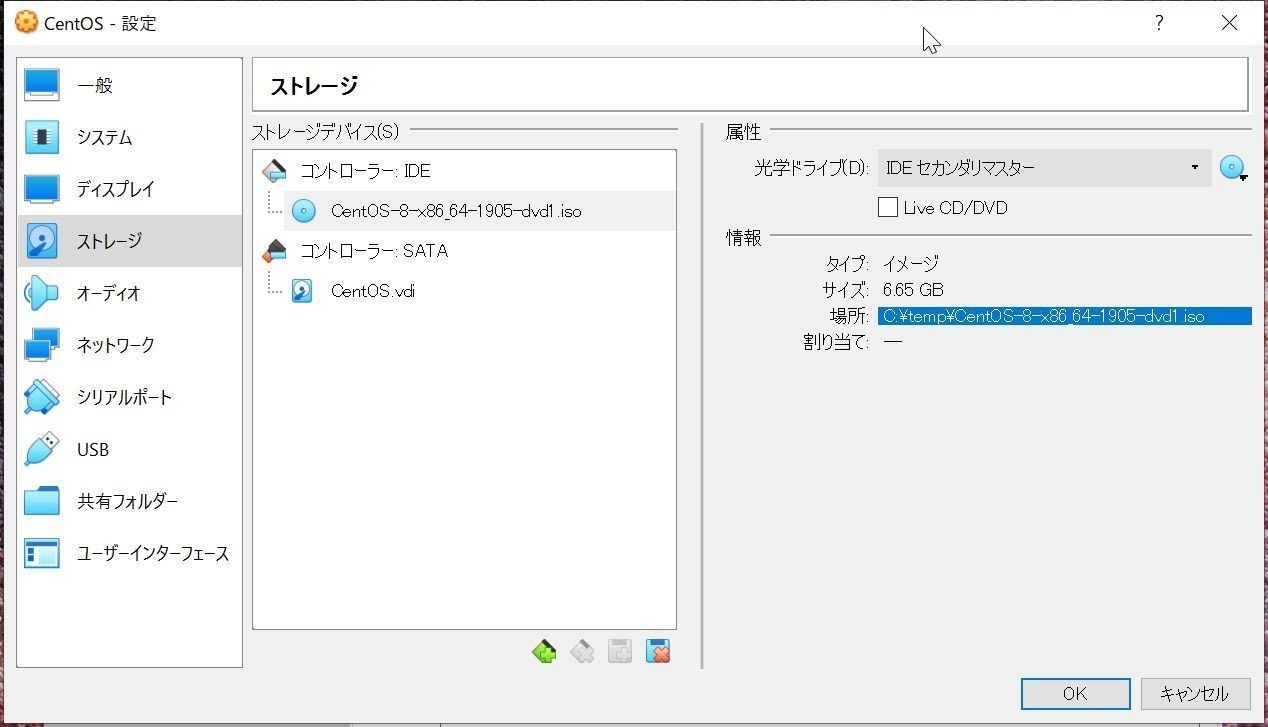Click the highlighted 場所 path field
This screenshot has height=727, width=1268.
click(x=1065, y=316)
